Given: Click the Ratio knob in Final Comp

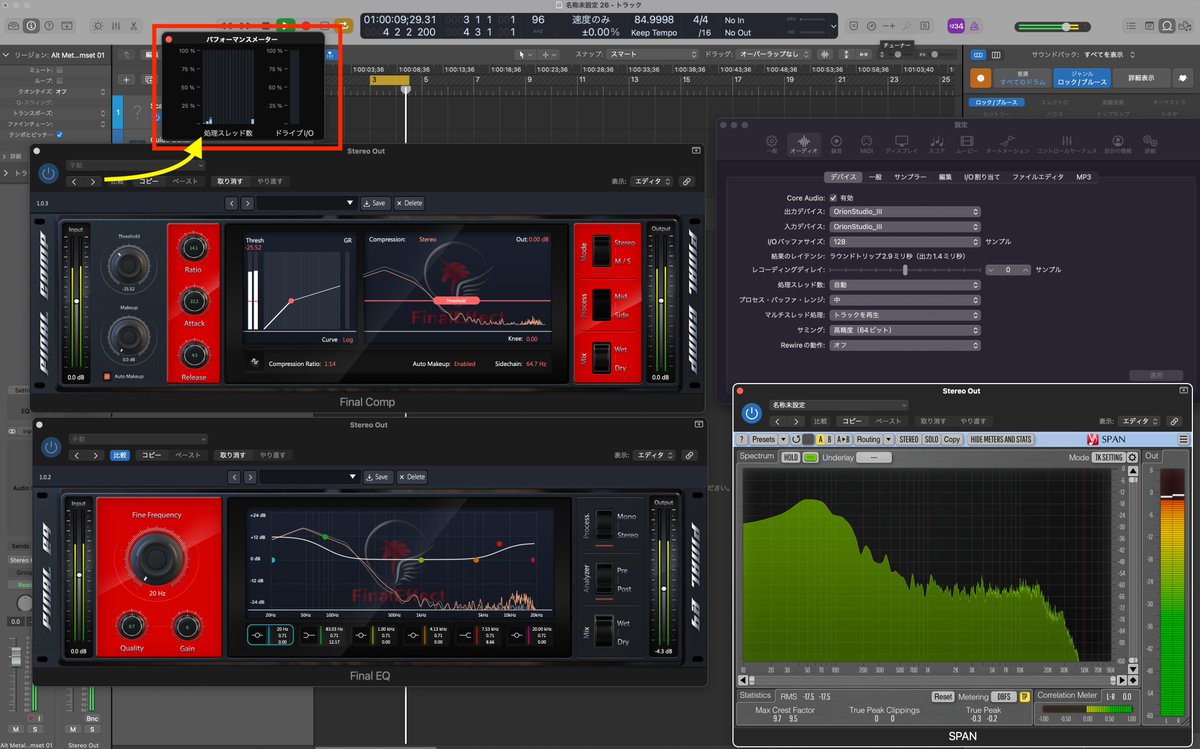Looking at the screenshot, I should point(194,246).
